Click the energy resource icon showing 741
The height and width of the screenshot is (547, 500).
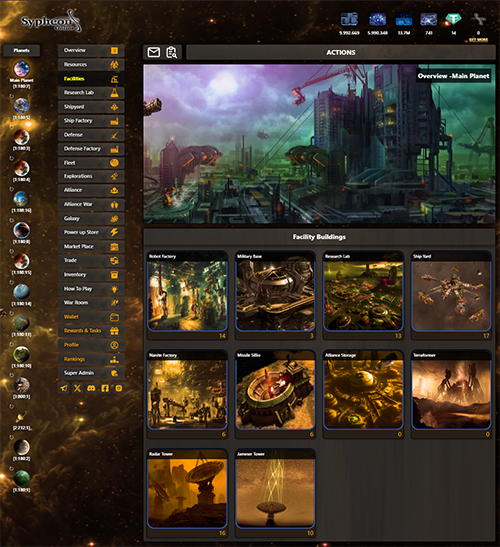tap(428, 20)
